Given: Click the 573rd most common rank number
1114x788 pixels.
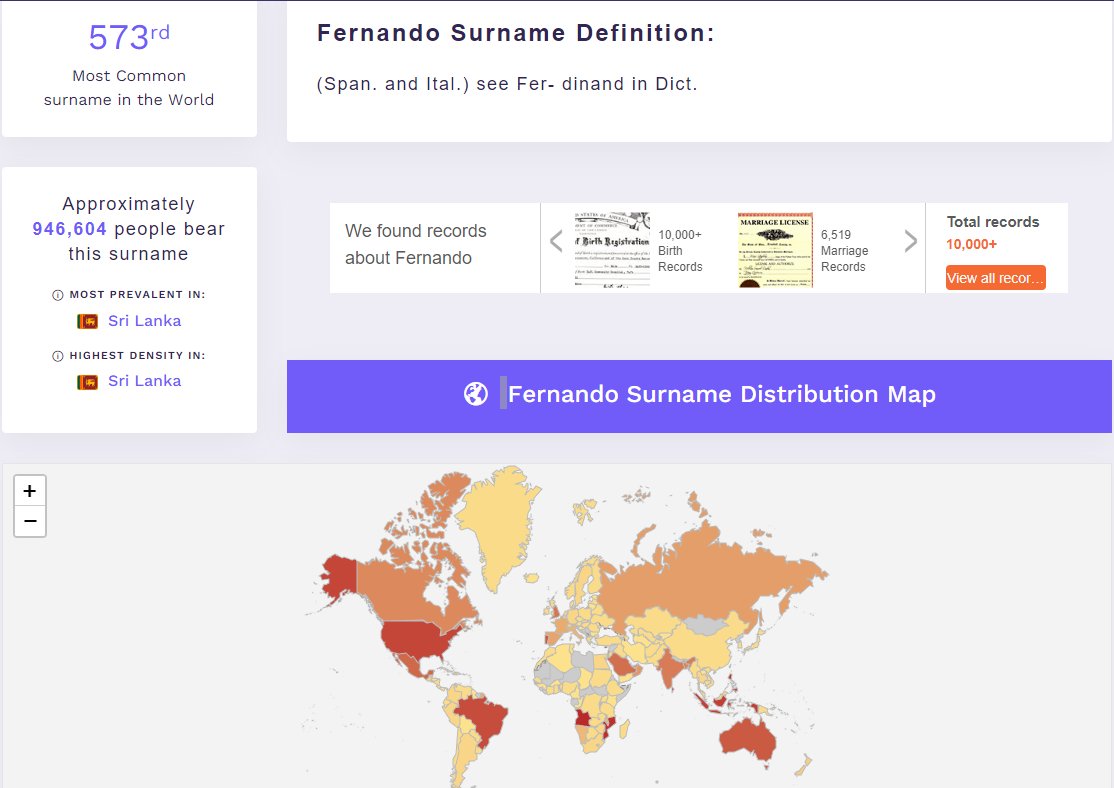Looking at the screenshot, I should pyautogui.click(x=129, y=37).
